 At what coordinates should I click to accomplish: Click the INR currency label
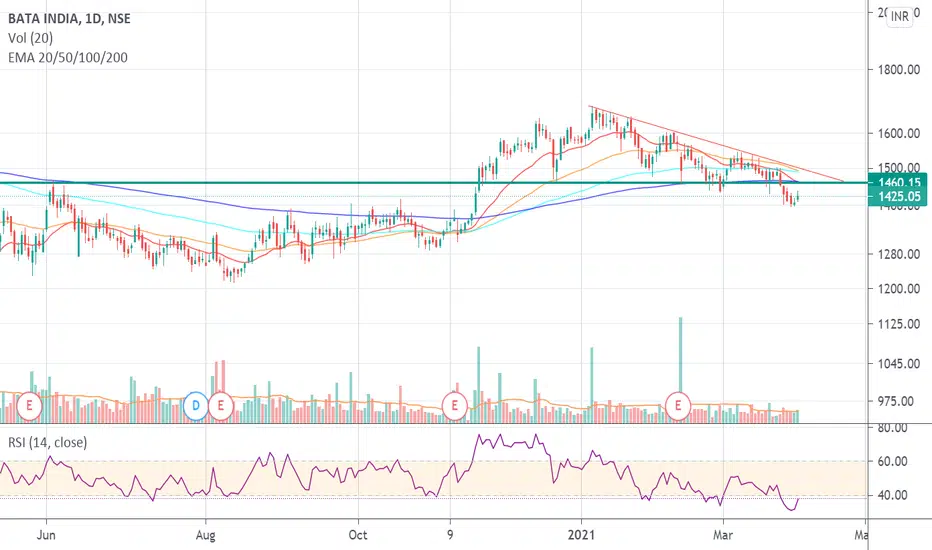tap(899, 17)
